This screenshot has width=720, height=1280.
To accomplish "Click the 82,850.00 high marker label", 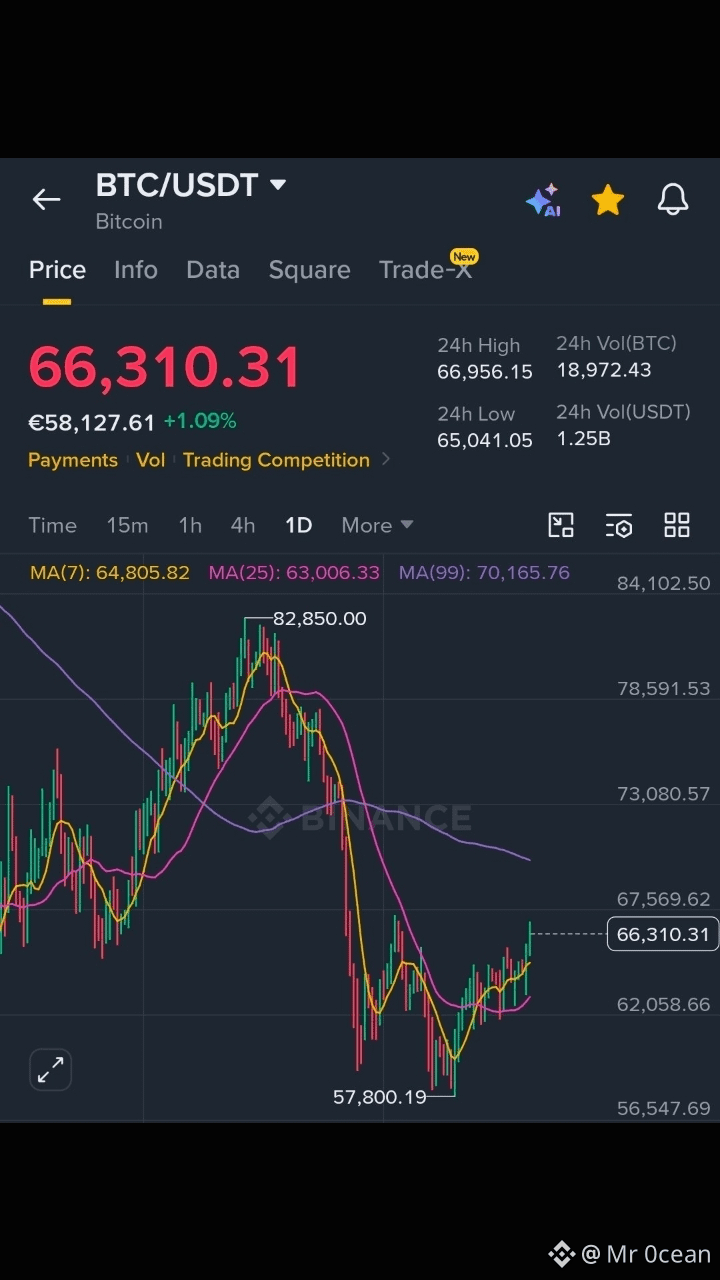I will click(319, 619).
